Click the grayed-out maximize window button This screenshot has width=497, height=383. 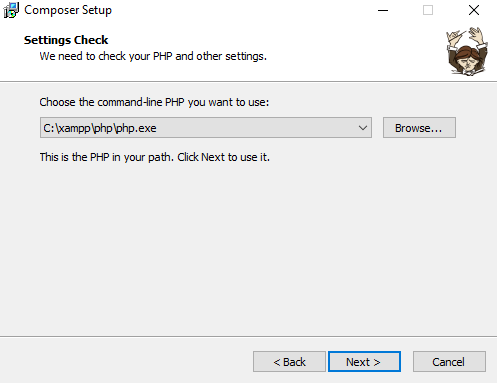pos(428,10)
